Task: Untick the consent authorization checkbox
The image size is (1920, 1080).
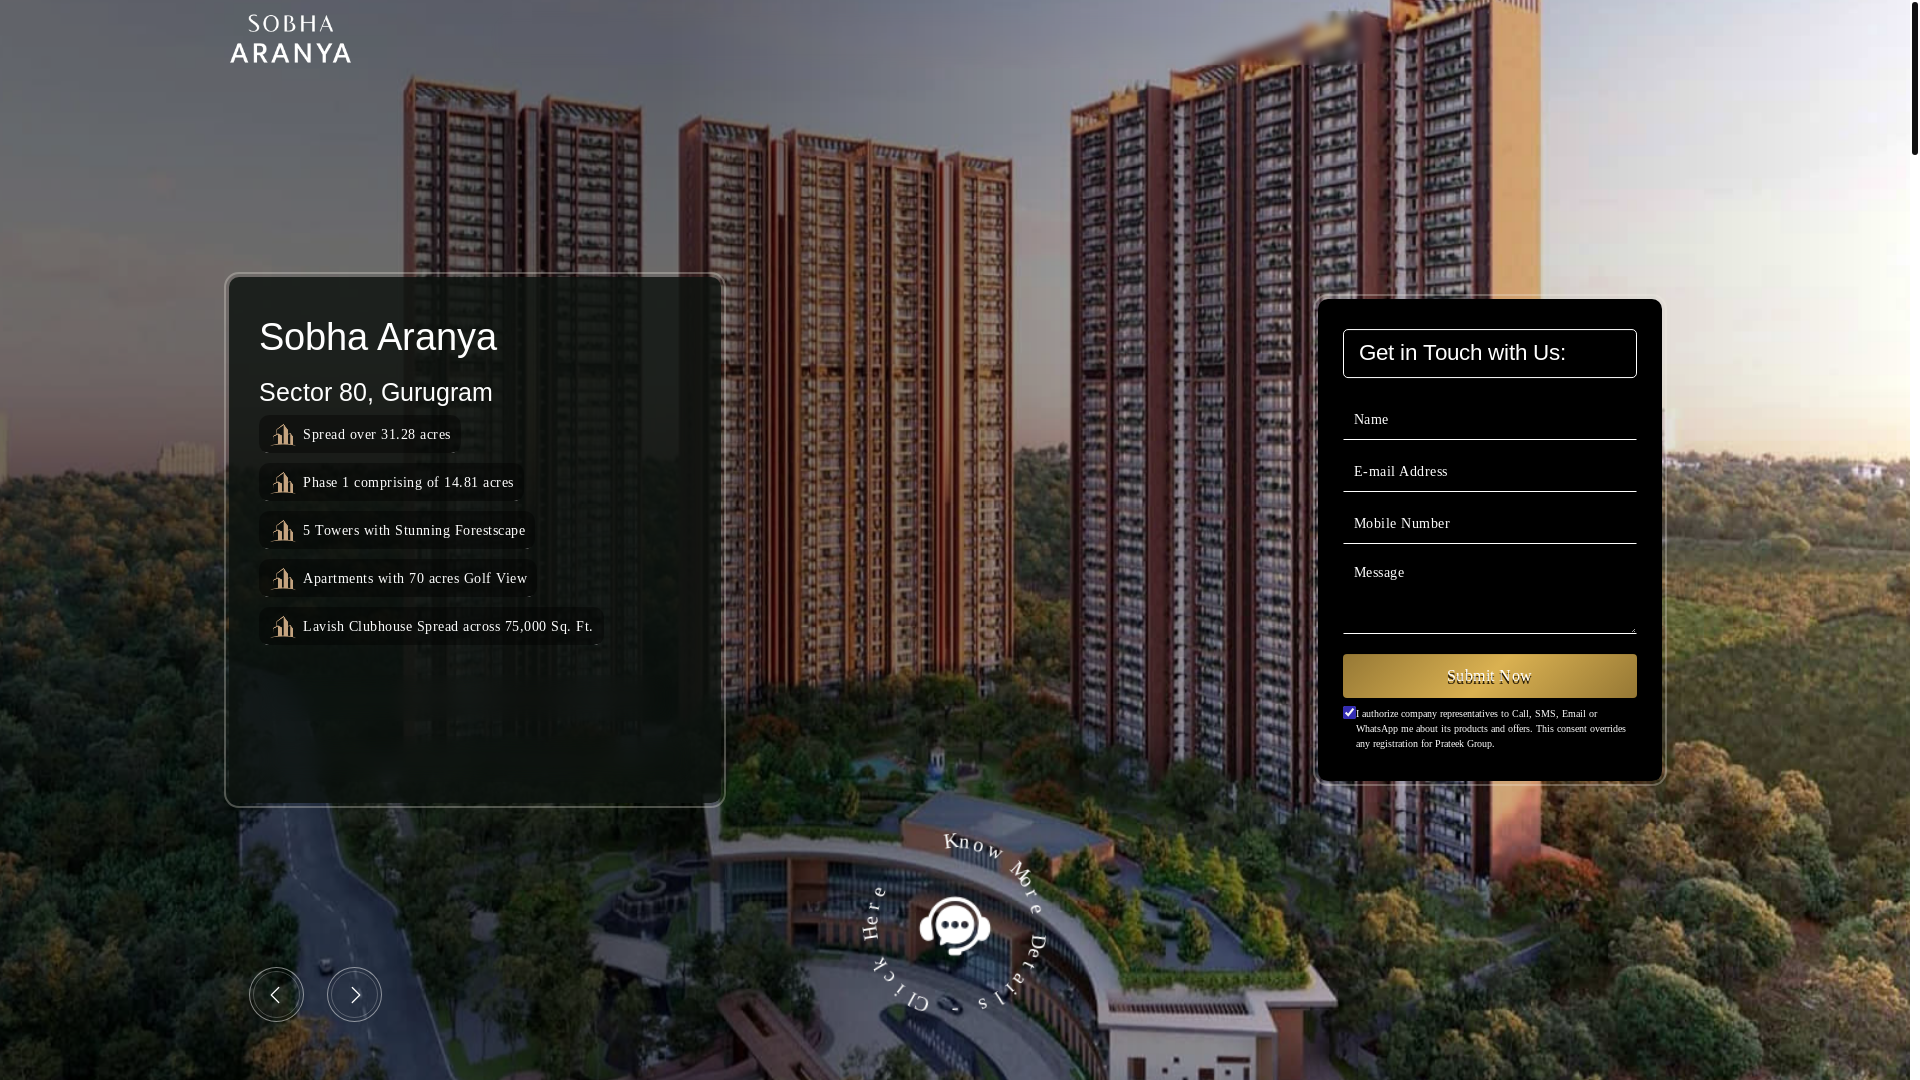Action: tap(1349, 713)
